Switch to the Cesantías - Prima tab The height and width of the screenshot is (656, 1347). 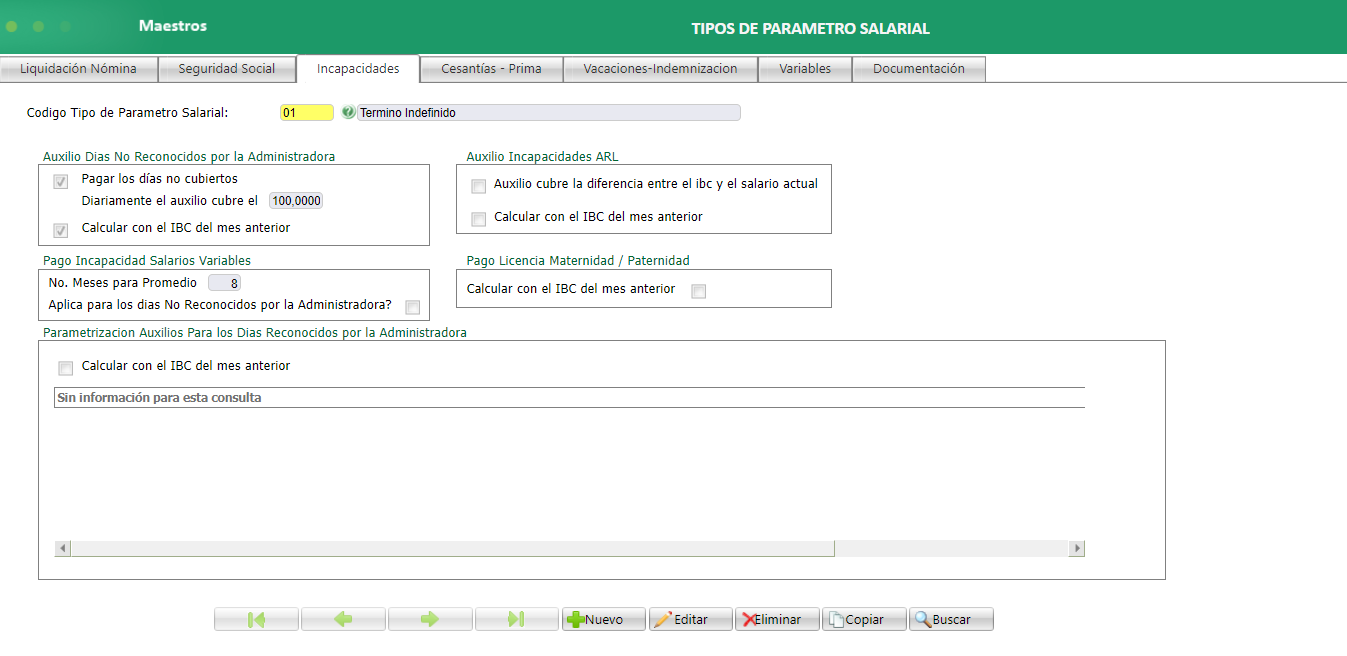click(491, 68)
